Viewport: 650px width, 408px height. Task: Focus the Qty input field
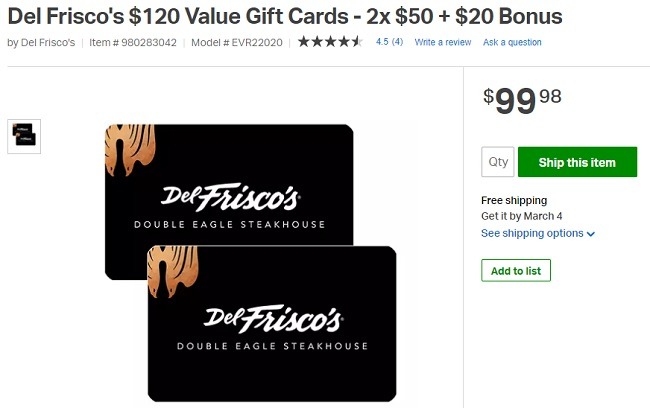click(x=497, y=162)
